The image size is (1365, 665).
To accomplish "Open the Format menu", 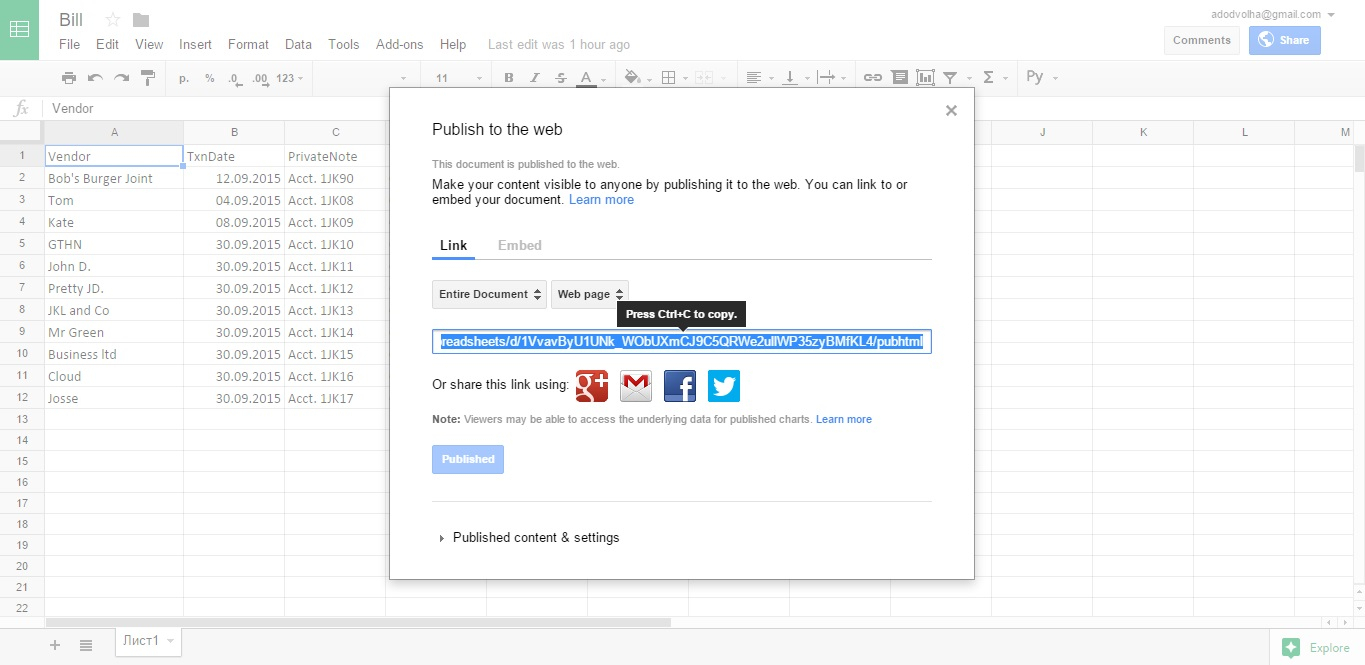I will point(248,44).
